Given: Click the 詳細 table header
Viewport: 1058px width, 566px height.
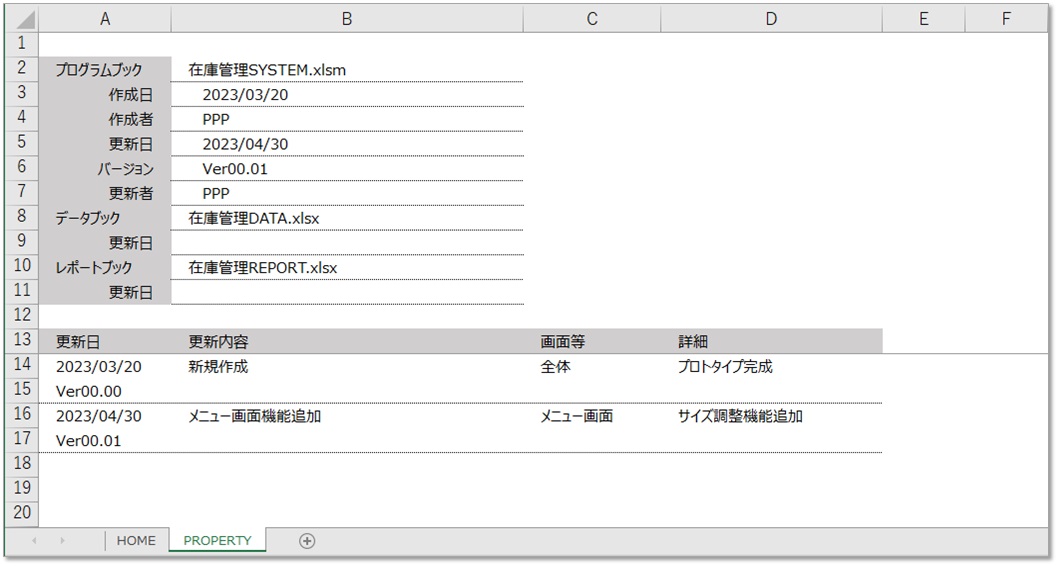Looking at the screenshot, I should point(771,341).
